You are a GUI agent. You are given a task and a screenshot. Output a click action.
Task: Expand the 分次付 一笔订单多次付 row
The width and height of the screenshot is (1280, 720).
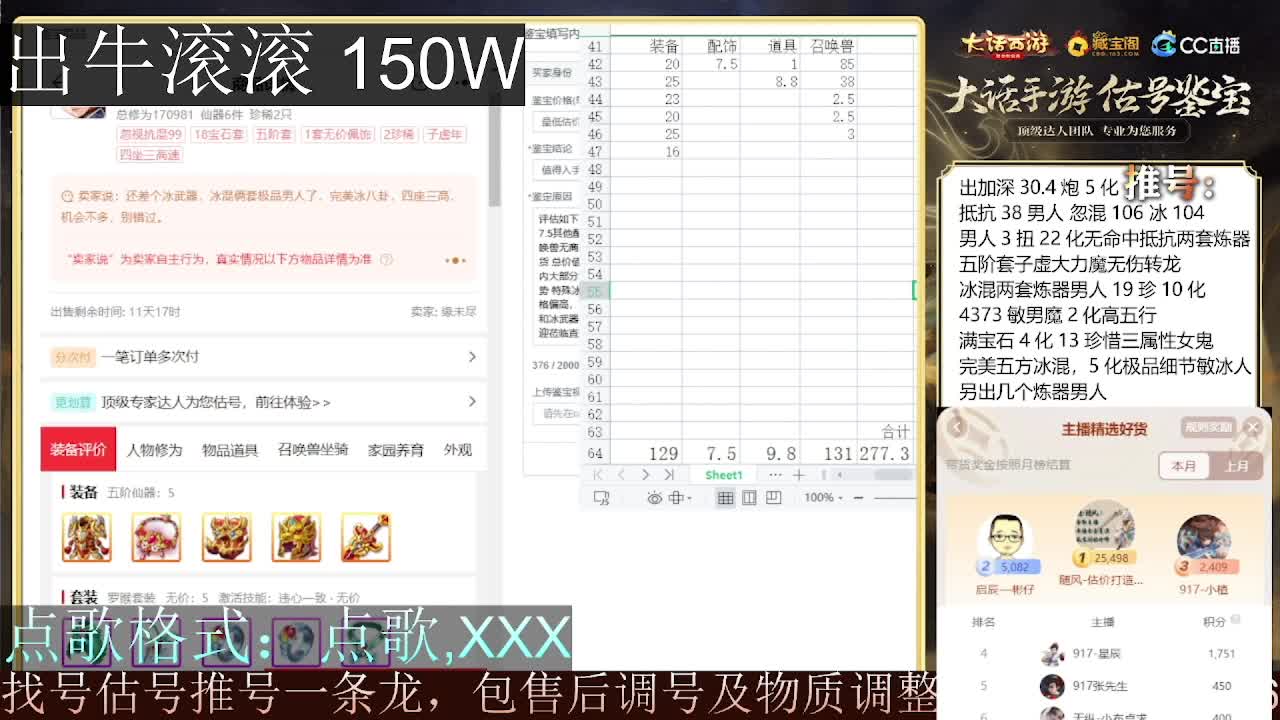tap(264, 356)
